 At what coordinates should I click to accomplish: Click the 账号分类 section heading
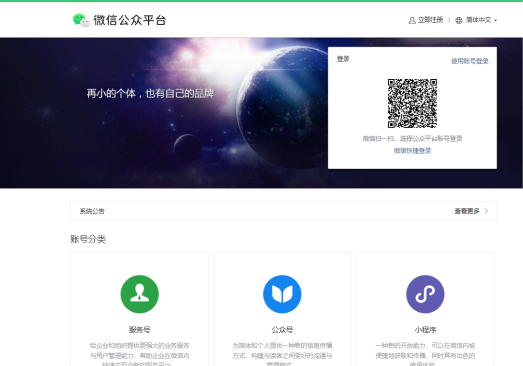coord(88,239)
